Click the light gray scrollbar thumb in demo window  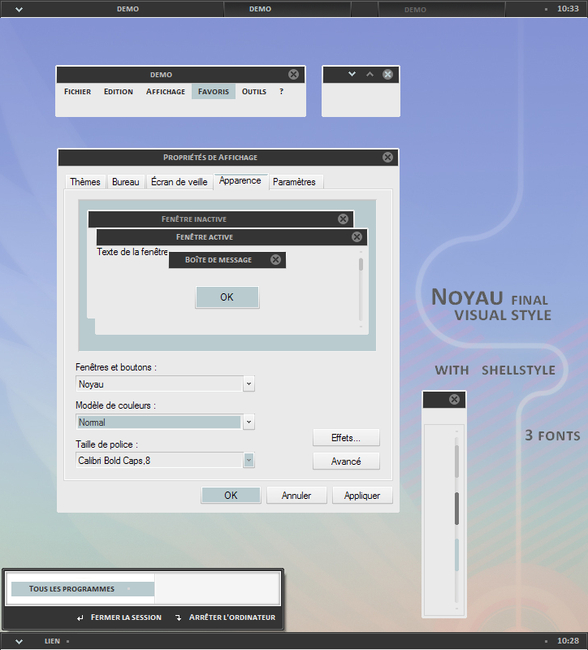[x=457, y=461]
